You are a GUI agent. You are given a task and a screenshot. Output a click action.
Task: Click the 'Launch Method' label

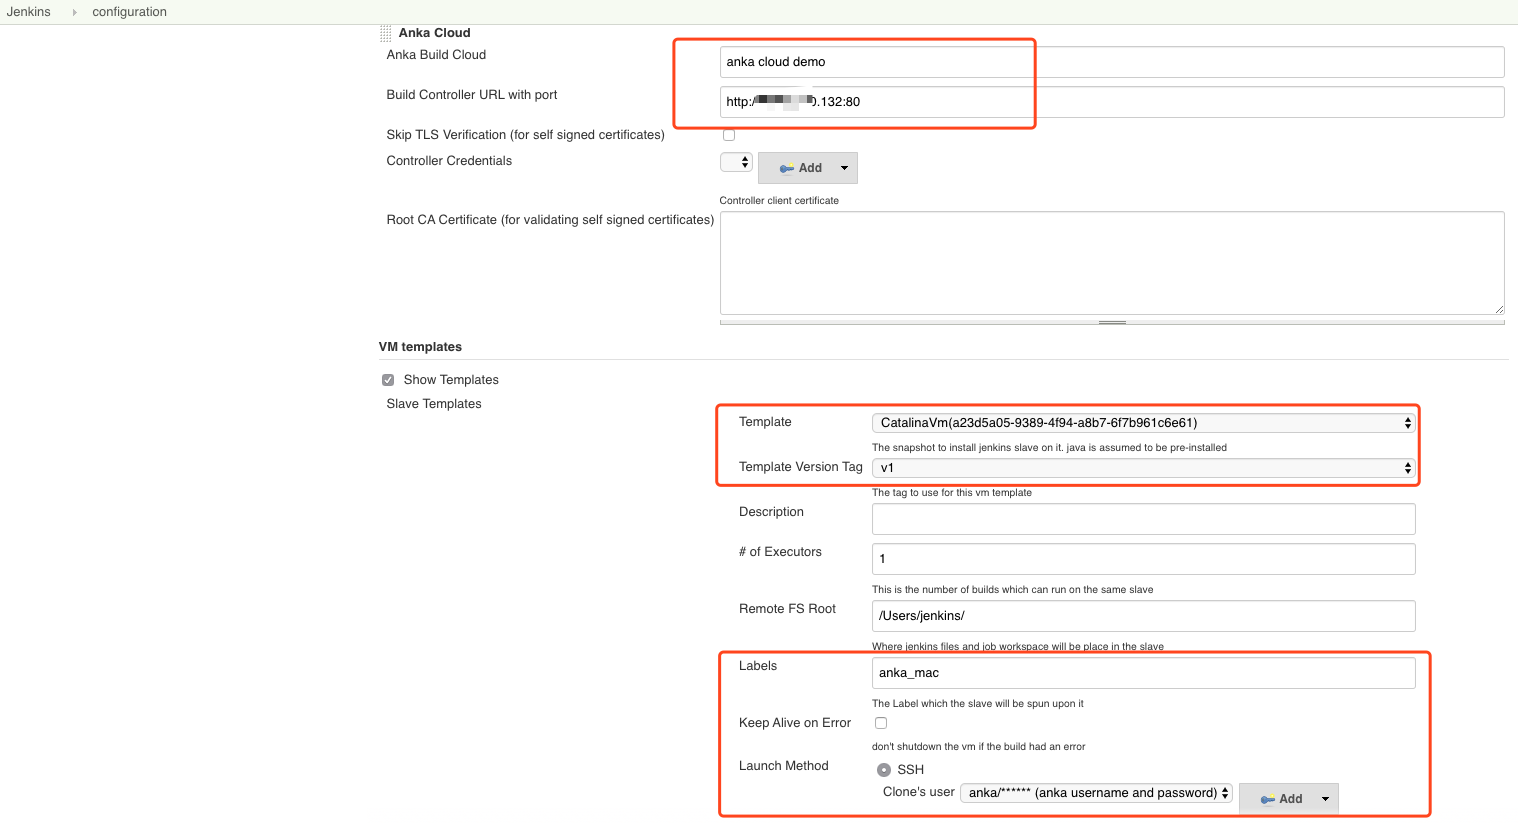click(x=784, y=766)
